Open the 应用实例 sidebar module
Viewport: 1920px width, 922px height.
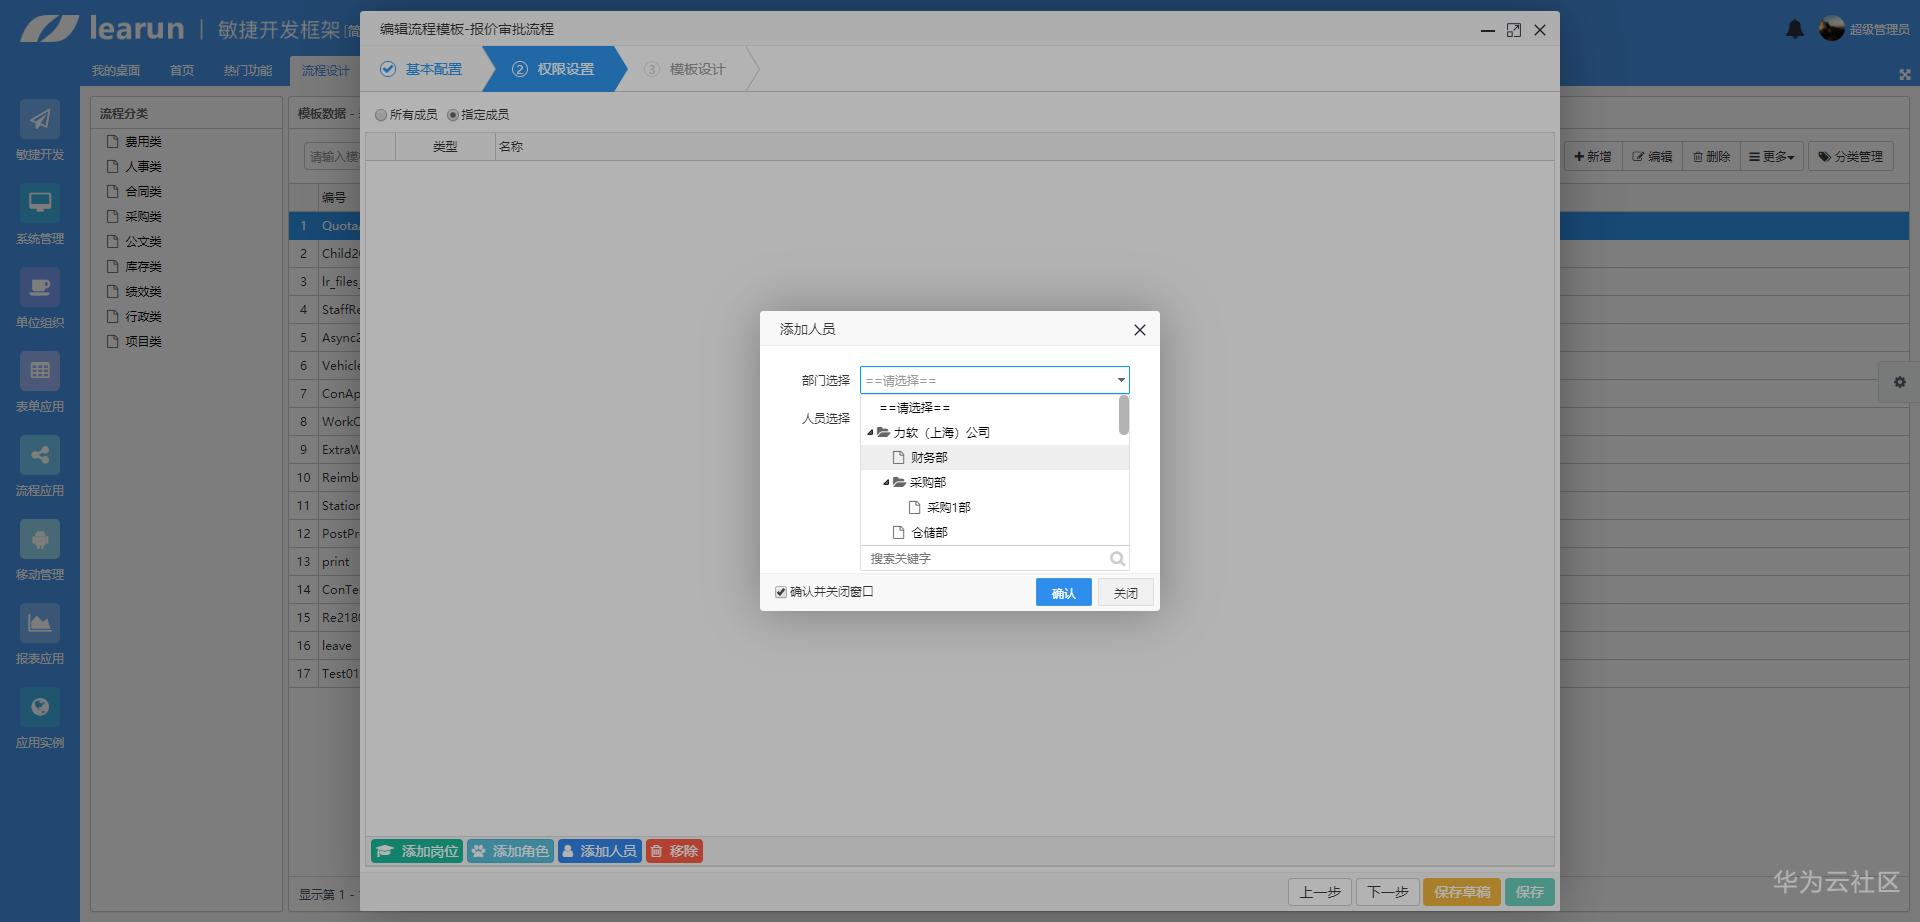(x=40, y=719)
